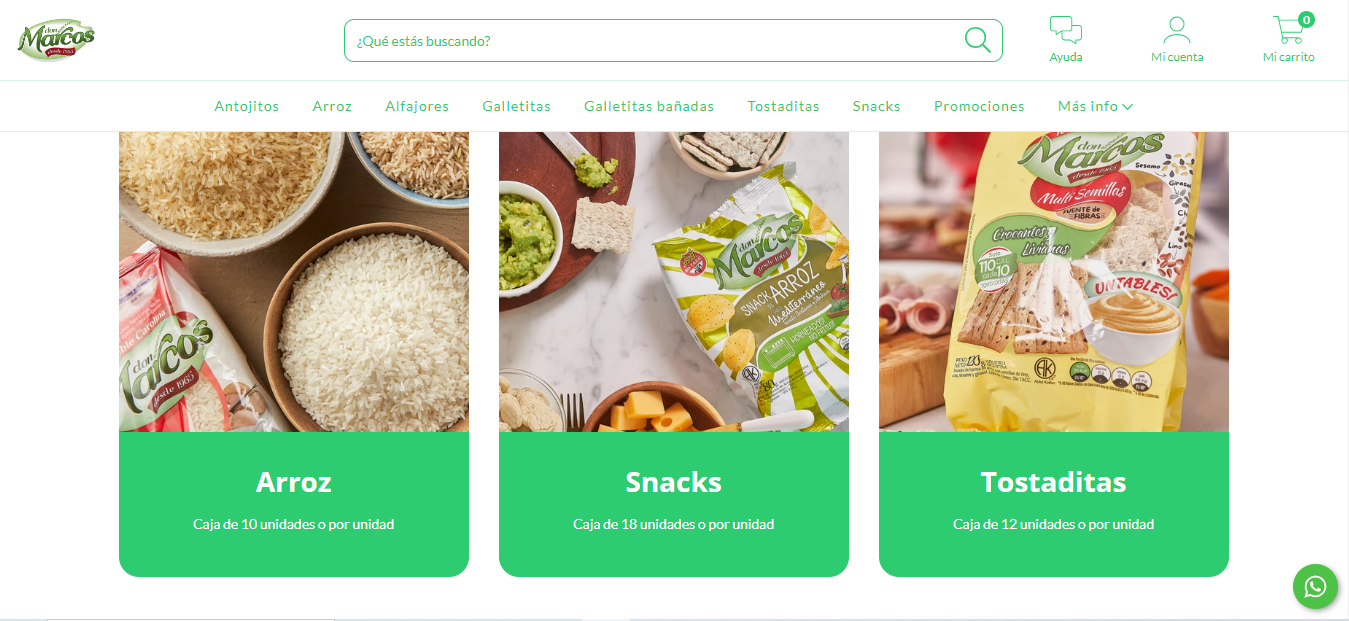Image resolution: width=1349 pixels, height=621 pixels.
Task: Open WhatsApp chat floating button
Action: coord(1315,586)
